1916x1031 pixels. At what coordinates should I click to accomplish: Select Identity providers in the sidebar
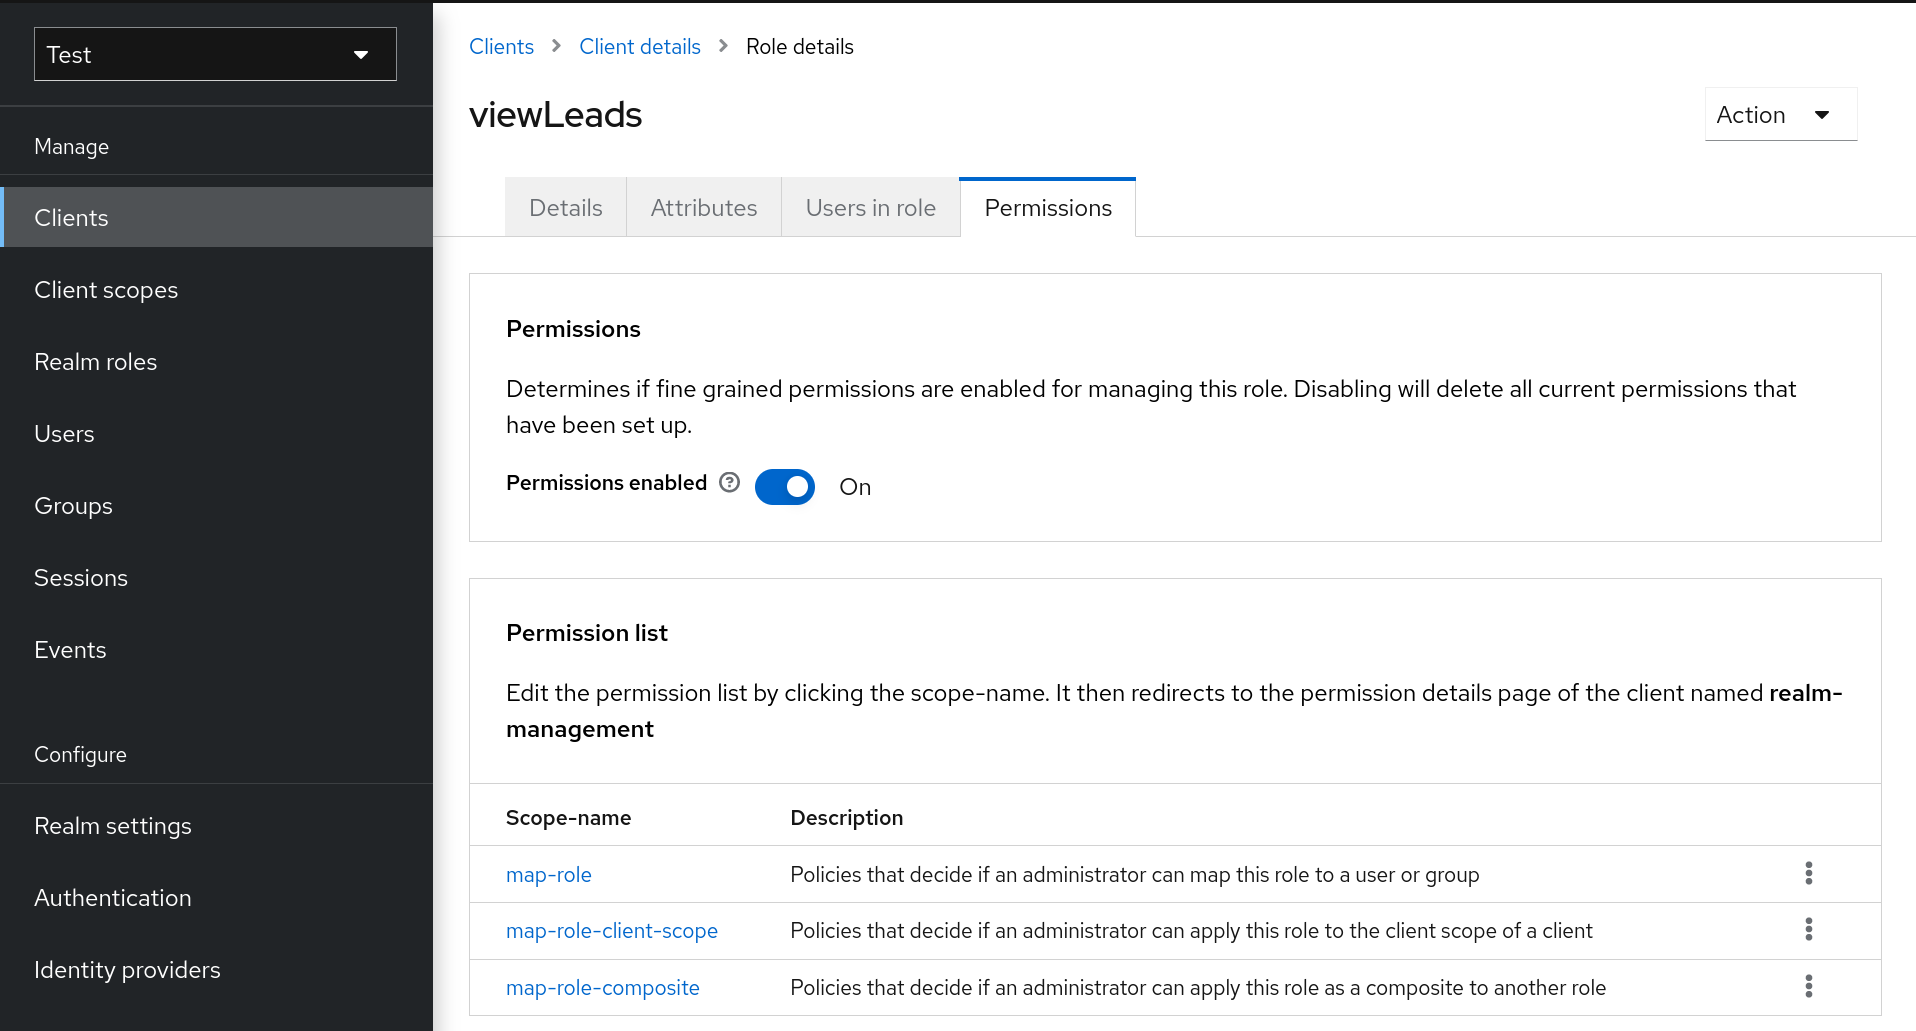click(127, 969)
